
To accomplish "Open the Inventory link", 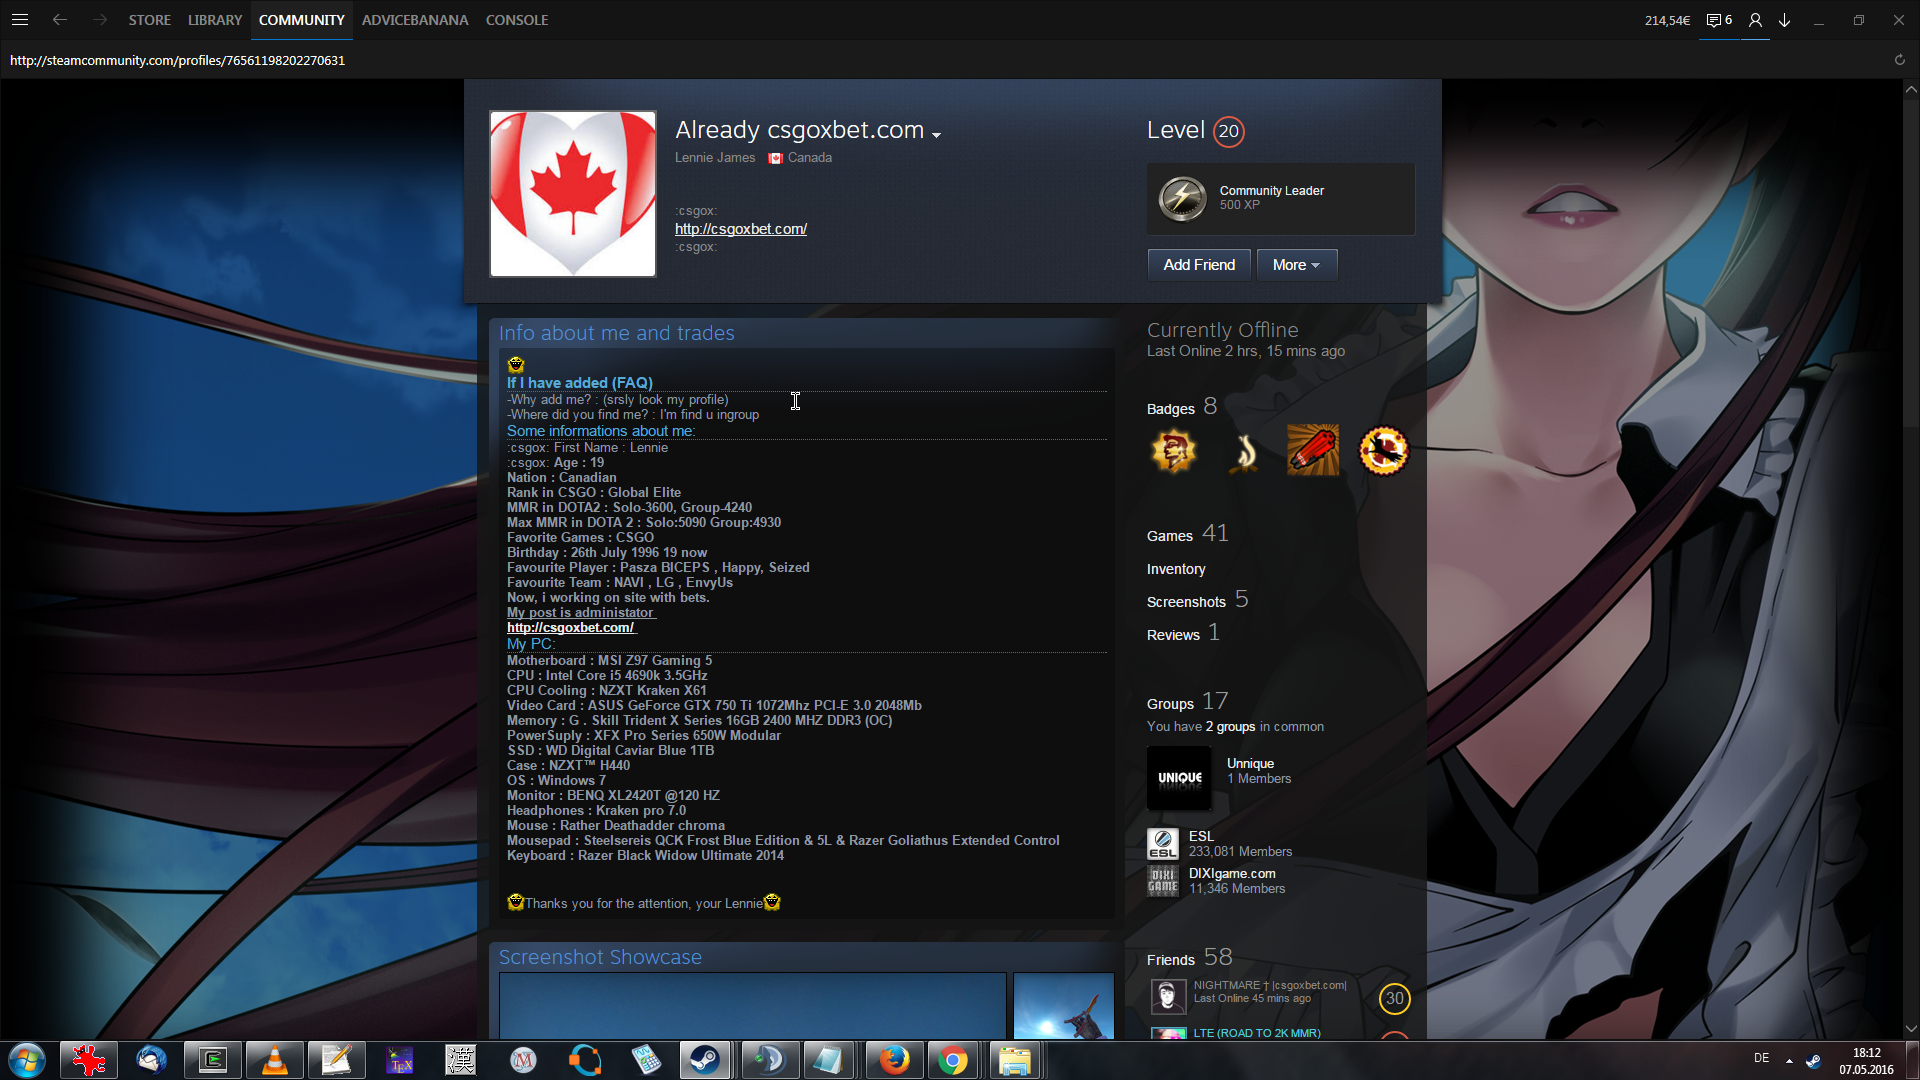I will pyautogui.click(x=1176, y=569).
